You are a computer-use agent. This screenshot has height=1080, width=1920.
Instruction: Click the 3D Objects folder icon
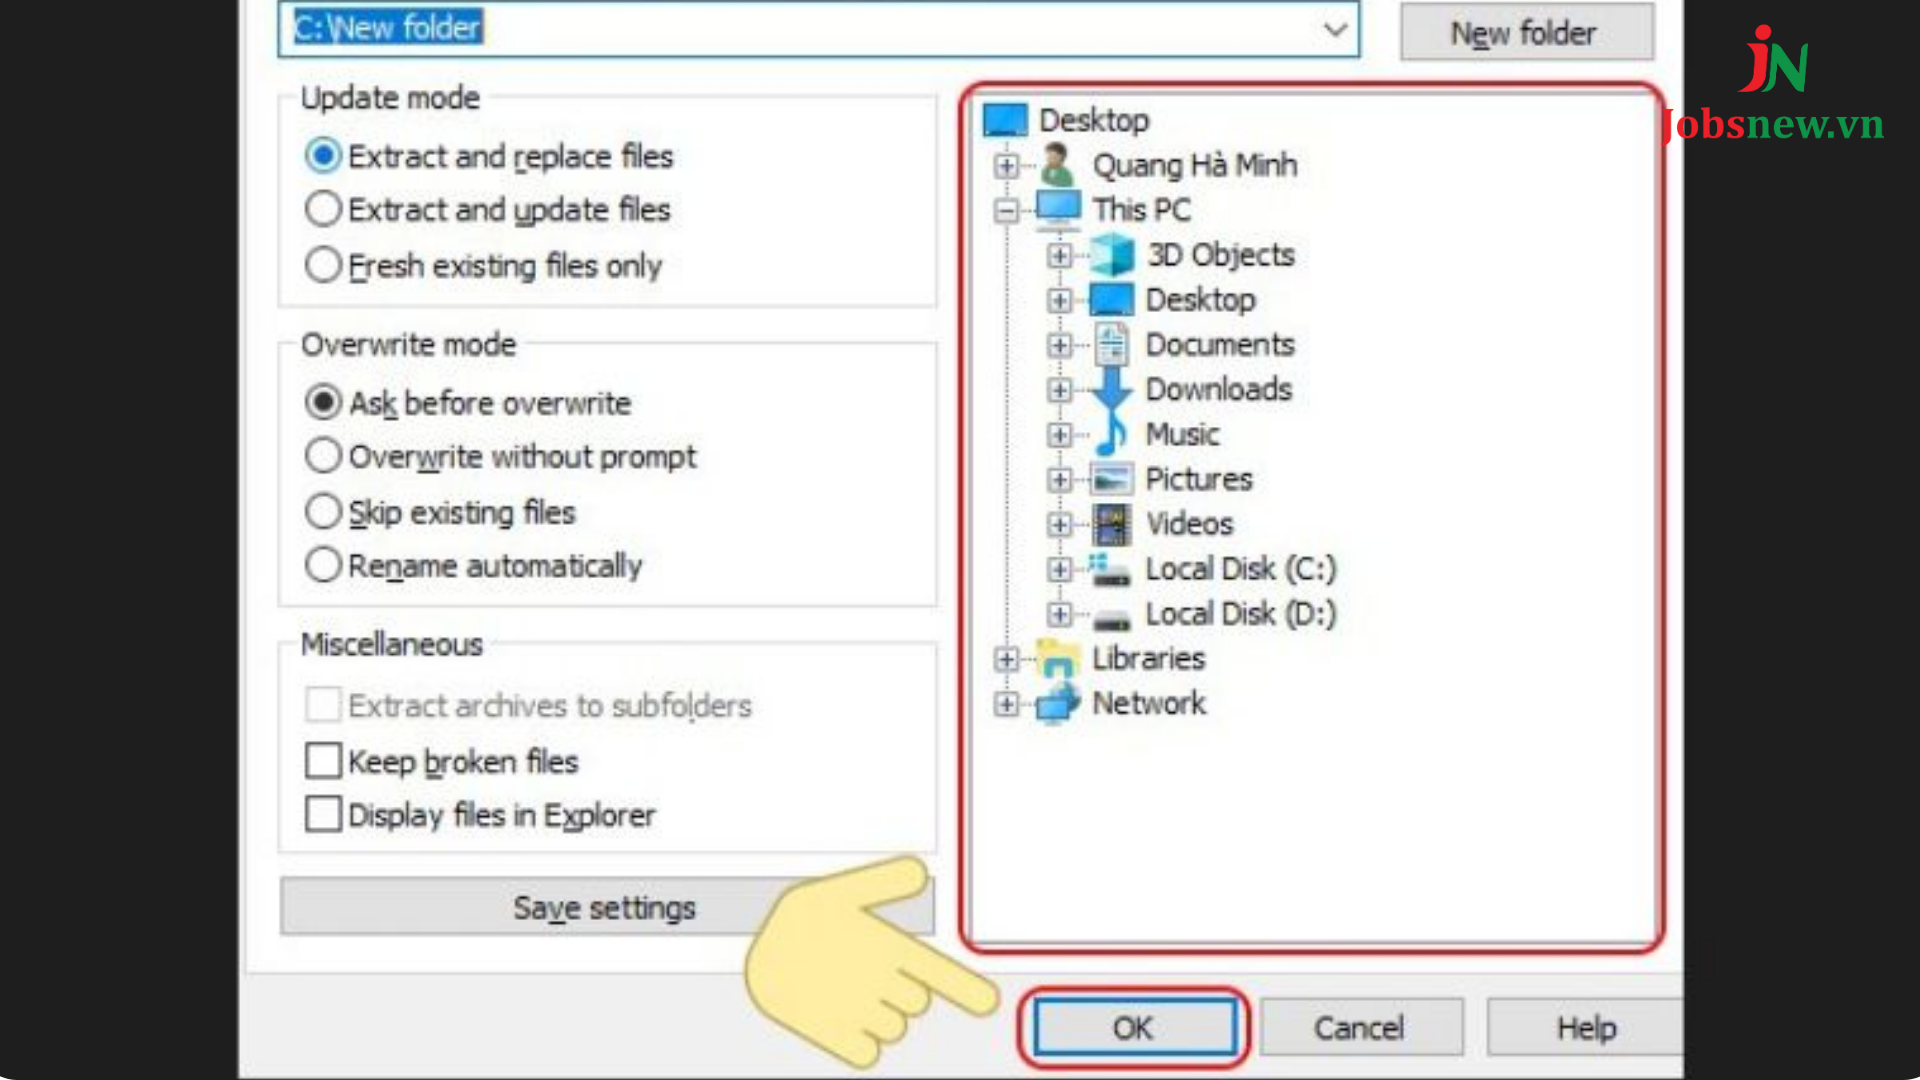coord(1112,255)
